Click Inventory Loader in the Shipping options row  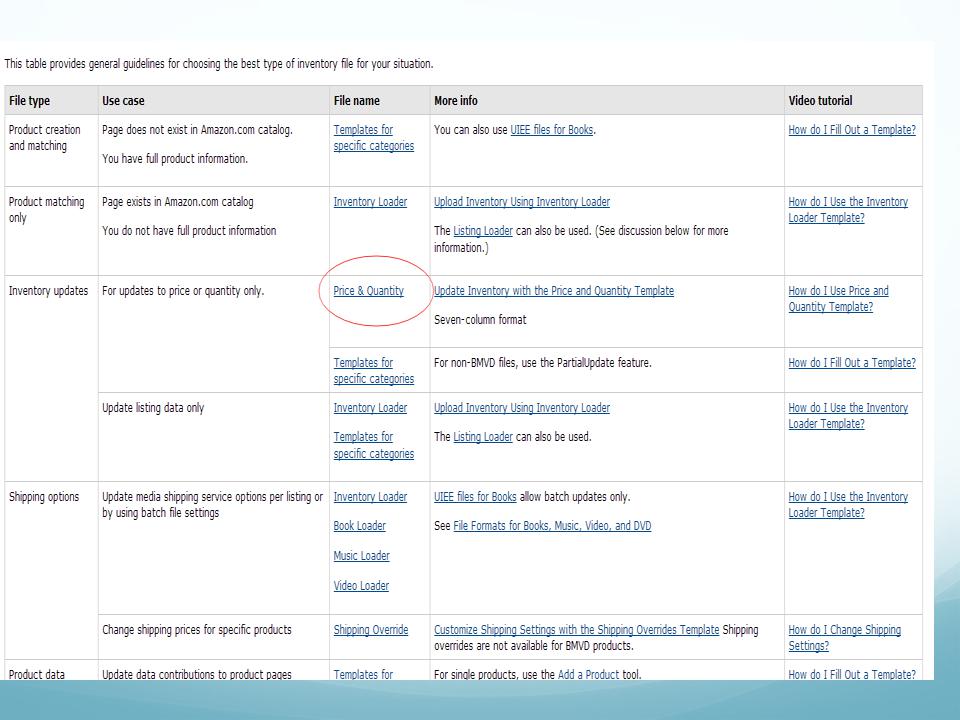(x=370, y=497)
